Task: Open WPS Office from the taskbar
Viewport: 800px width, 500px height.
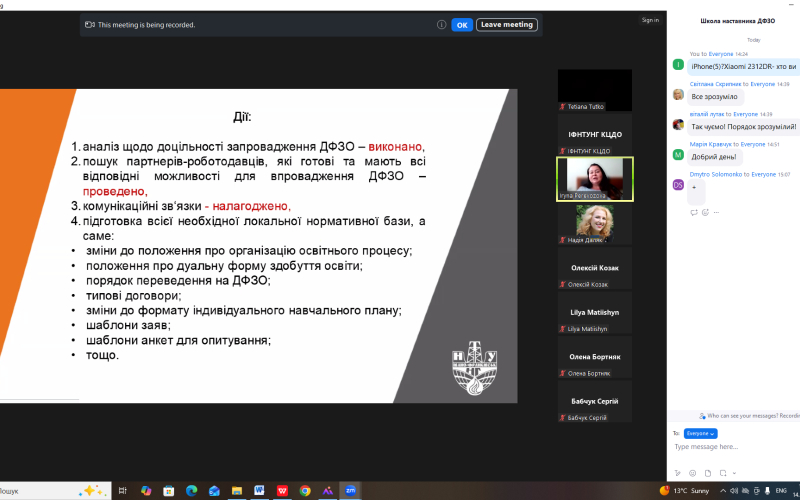Action: [x=282, y=491]
